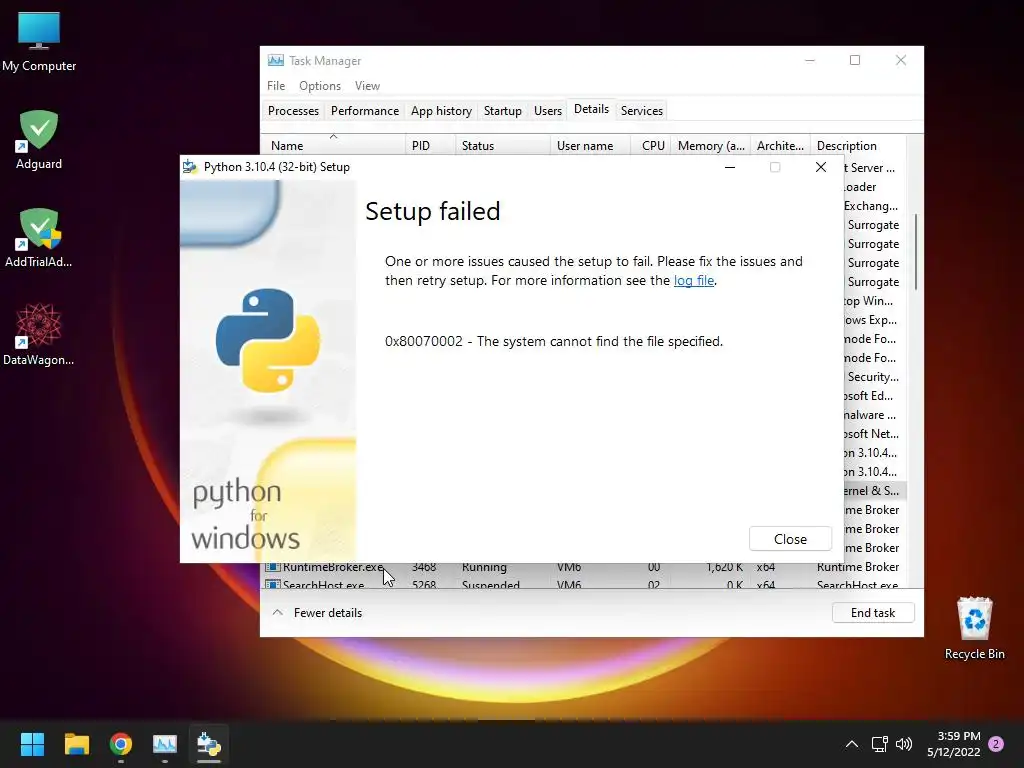Sort by the Memory column header

click(711, 145)
